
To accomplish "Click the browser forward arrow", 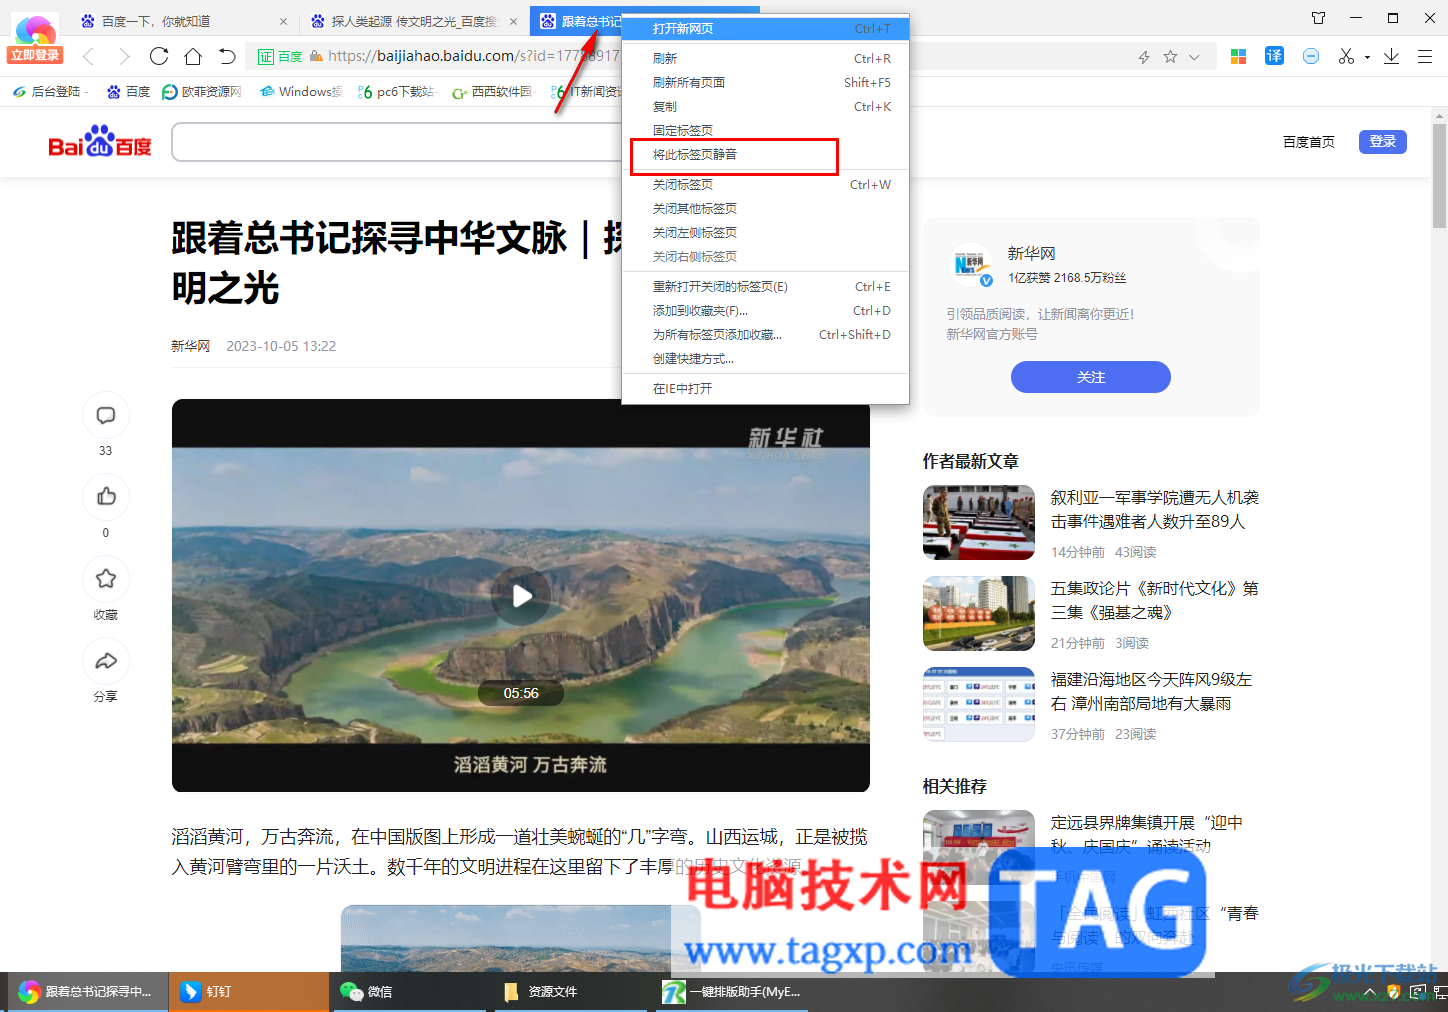I will 124,56.
